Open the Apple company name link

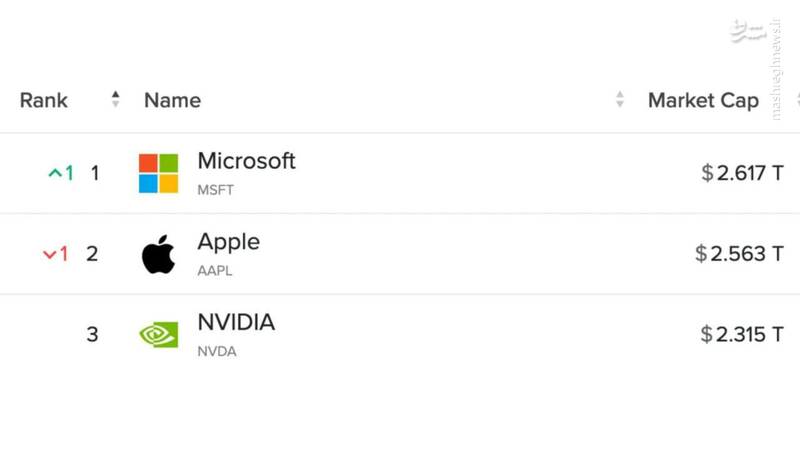tap(228, 242)
